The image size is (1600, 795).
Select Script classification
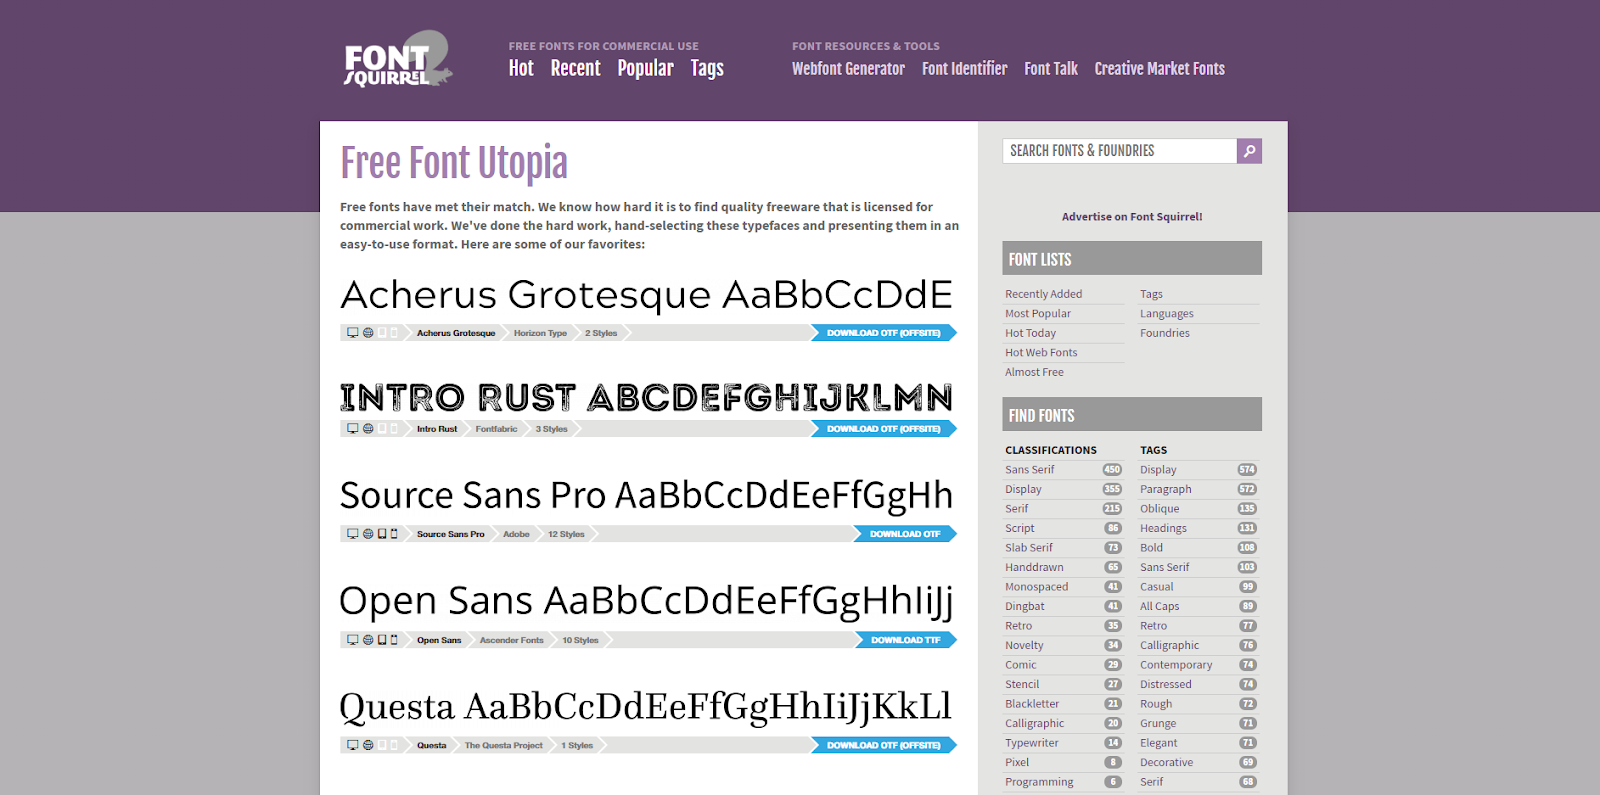1020,529
